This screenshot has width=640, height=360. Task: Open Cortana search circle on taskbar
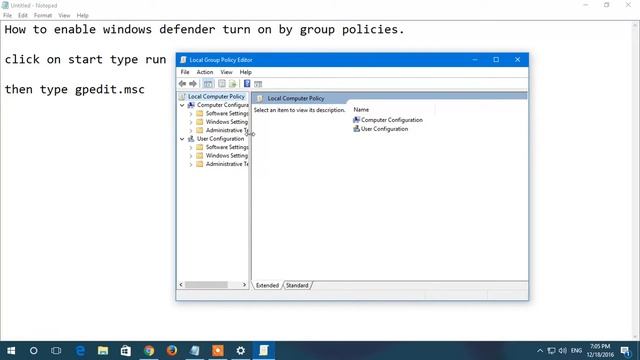[33, 351]
